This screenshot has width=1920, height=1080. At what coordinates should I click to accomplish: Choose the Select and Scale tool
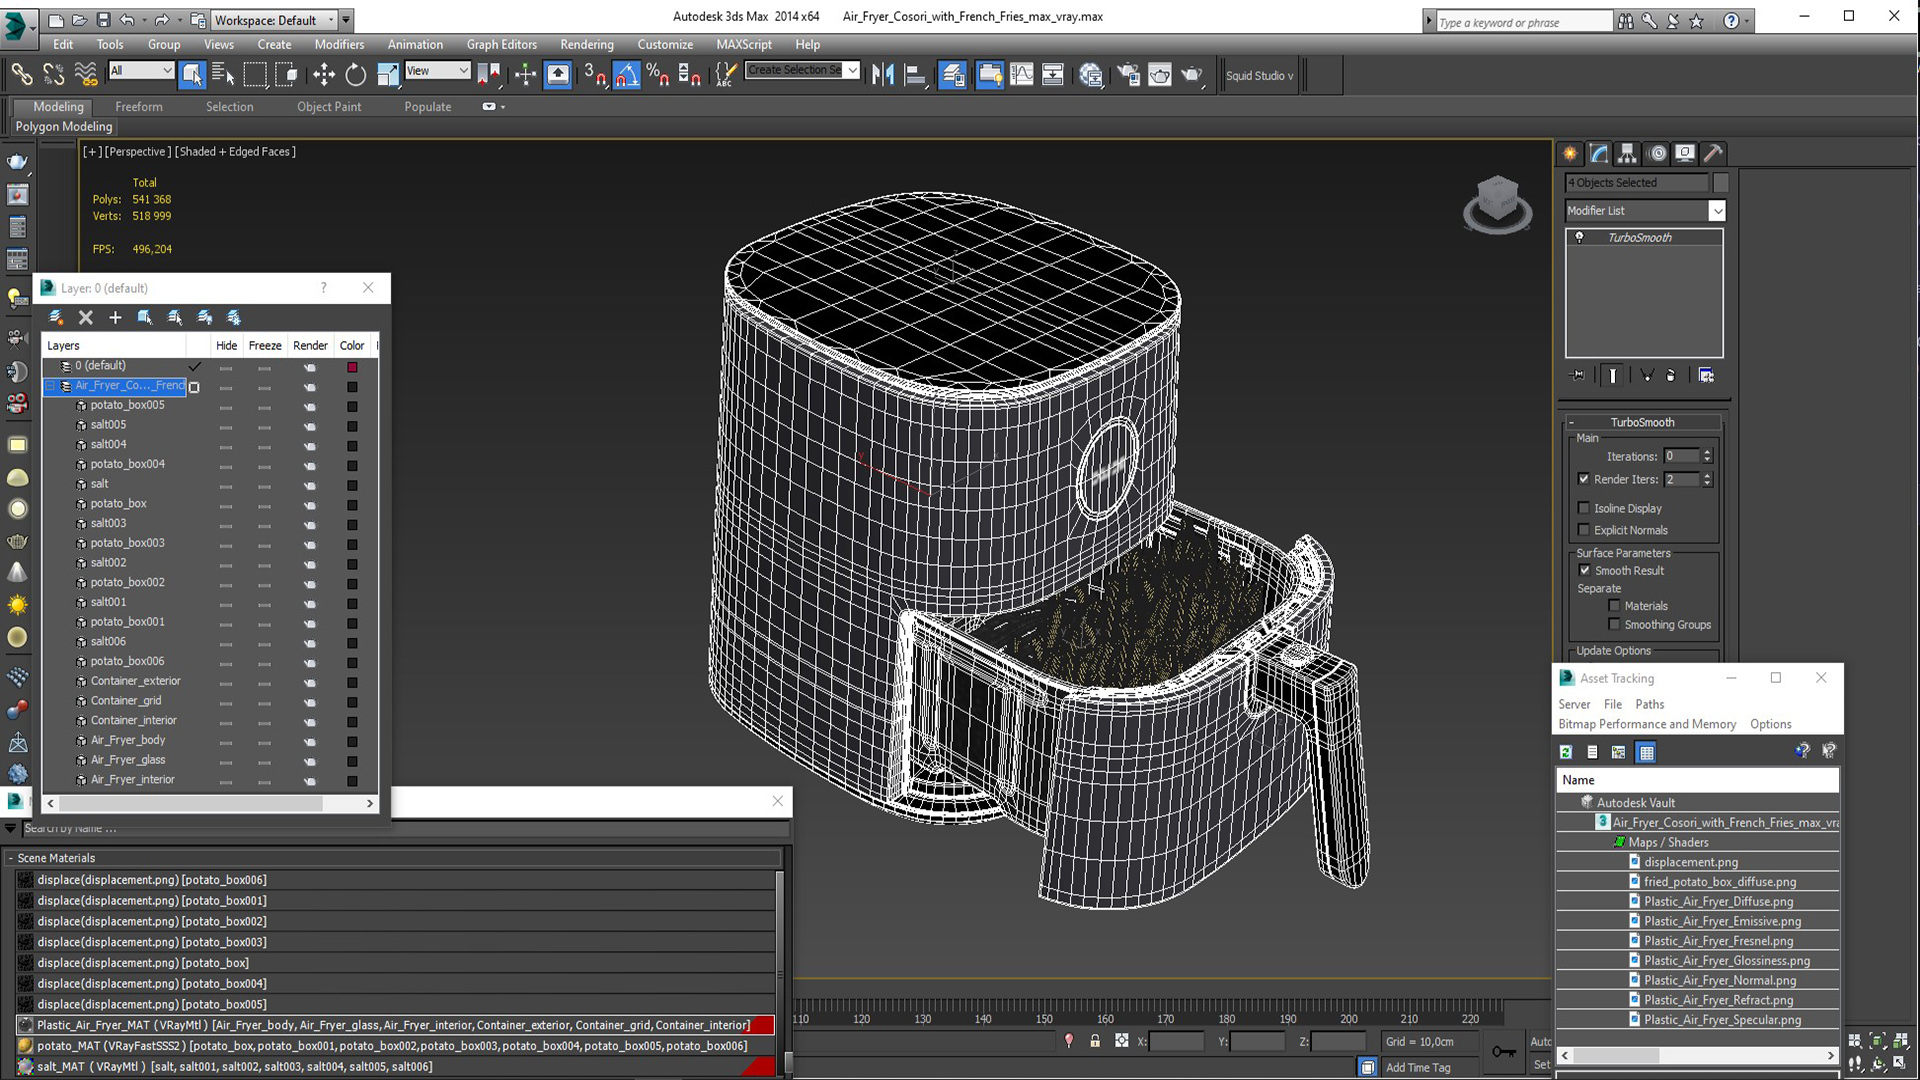[387, 74]
